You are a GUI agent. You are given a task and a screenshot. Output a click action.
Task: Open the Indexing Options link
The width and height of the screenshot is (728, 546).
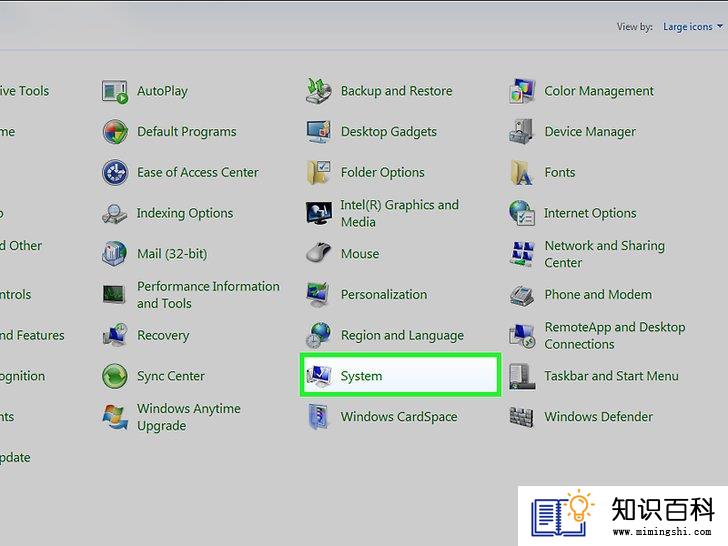[185, 213]
